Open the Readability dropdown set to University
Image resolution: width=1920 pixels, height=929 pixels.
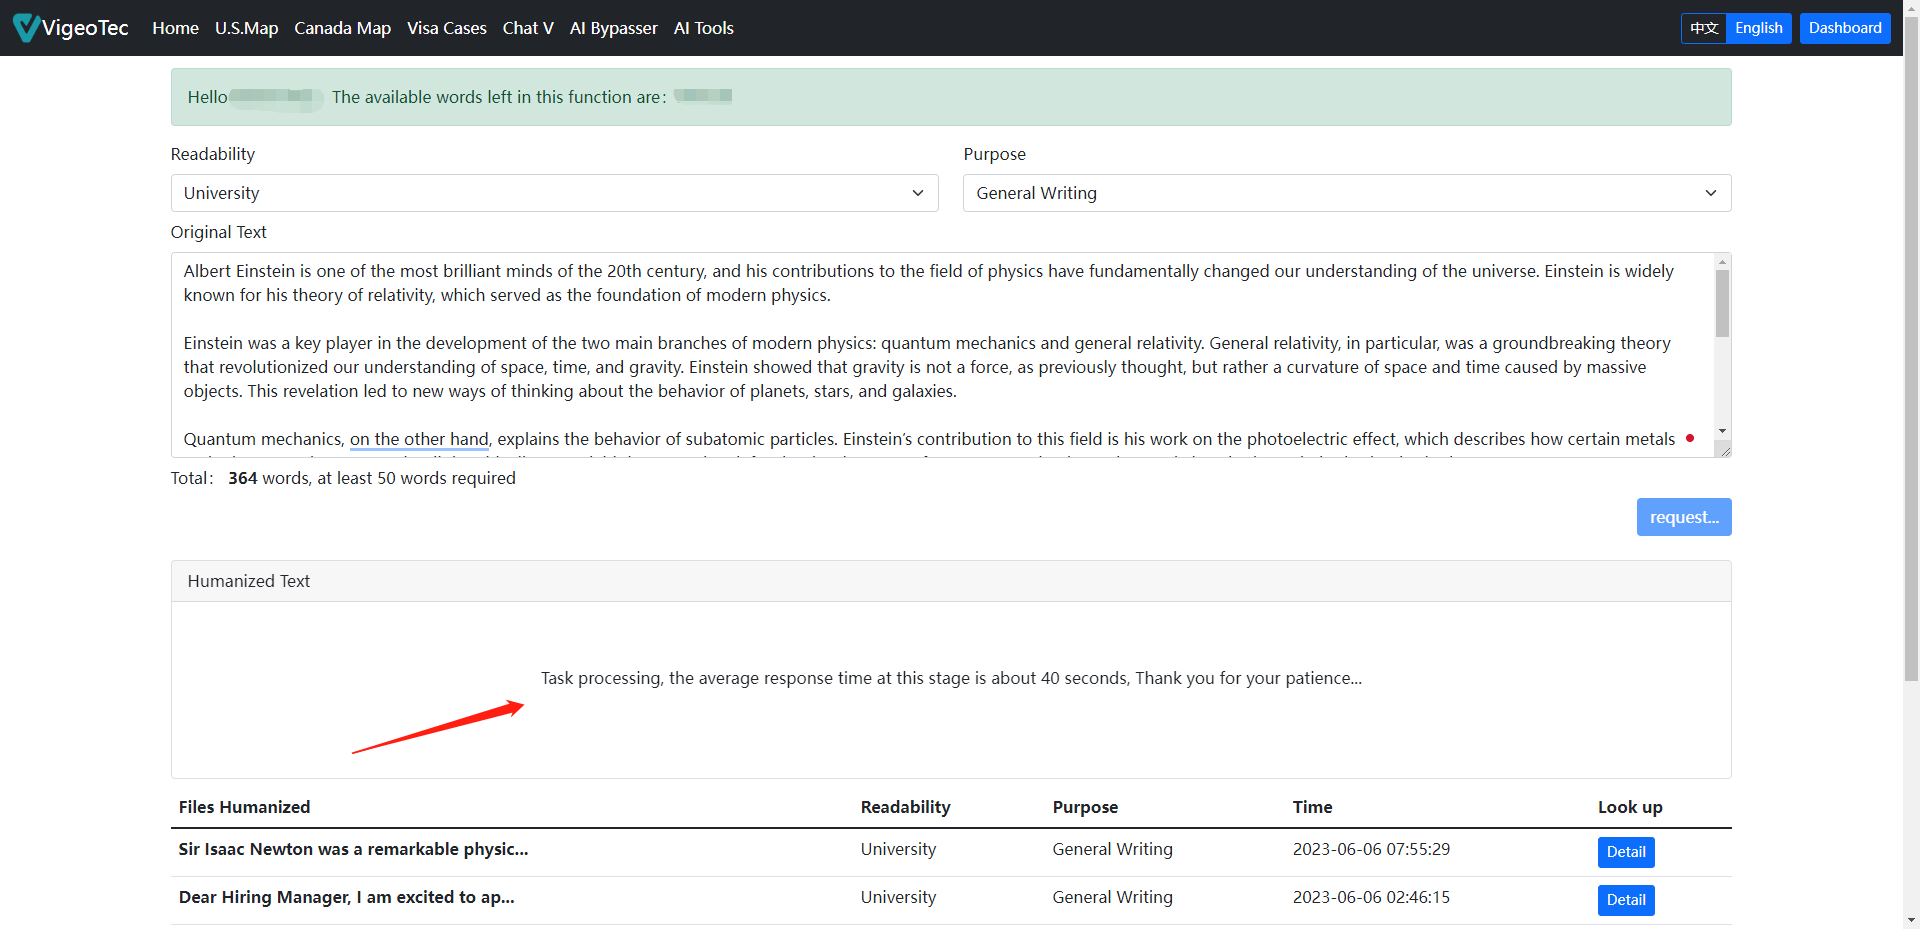pyautogui.click(x=554, y=193)
